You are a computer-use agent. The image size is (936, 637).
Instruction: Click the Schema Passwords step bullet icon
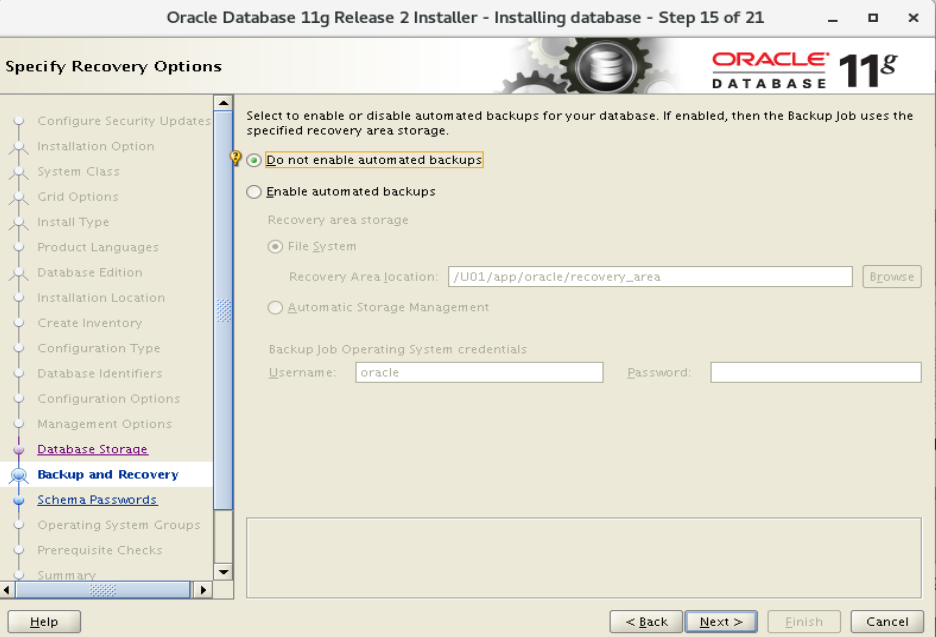point(19,500)
